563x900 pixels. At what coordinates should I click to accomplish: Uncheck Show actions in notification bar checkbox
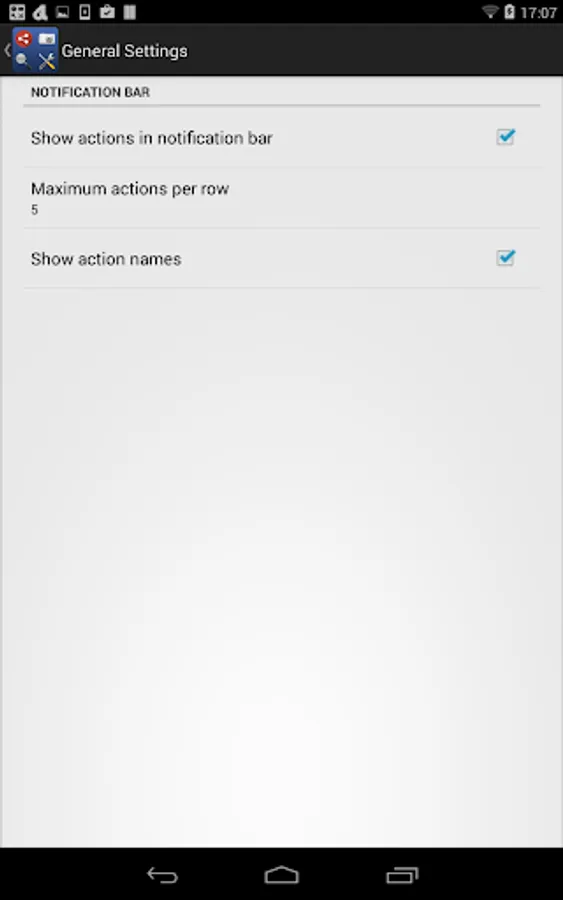pos(505,137)
